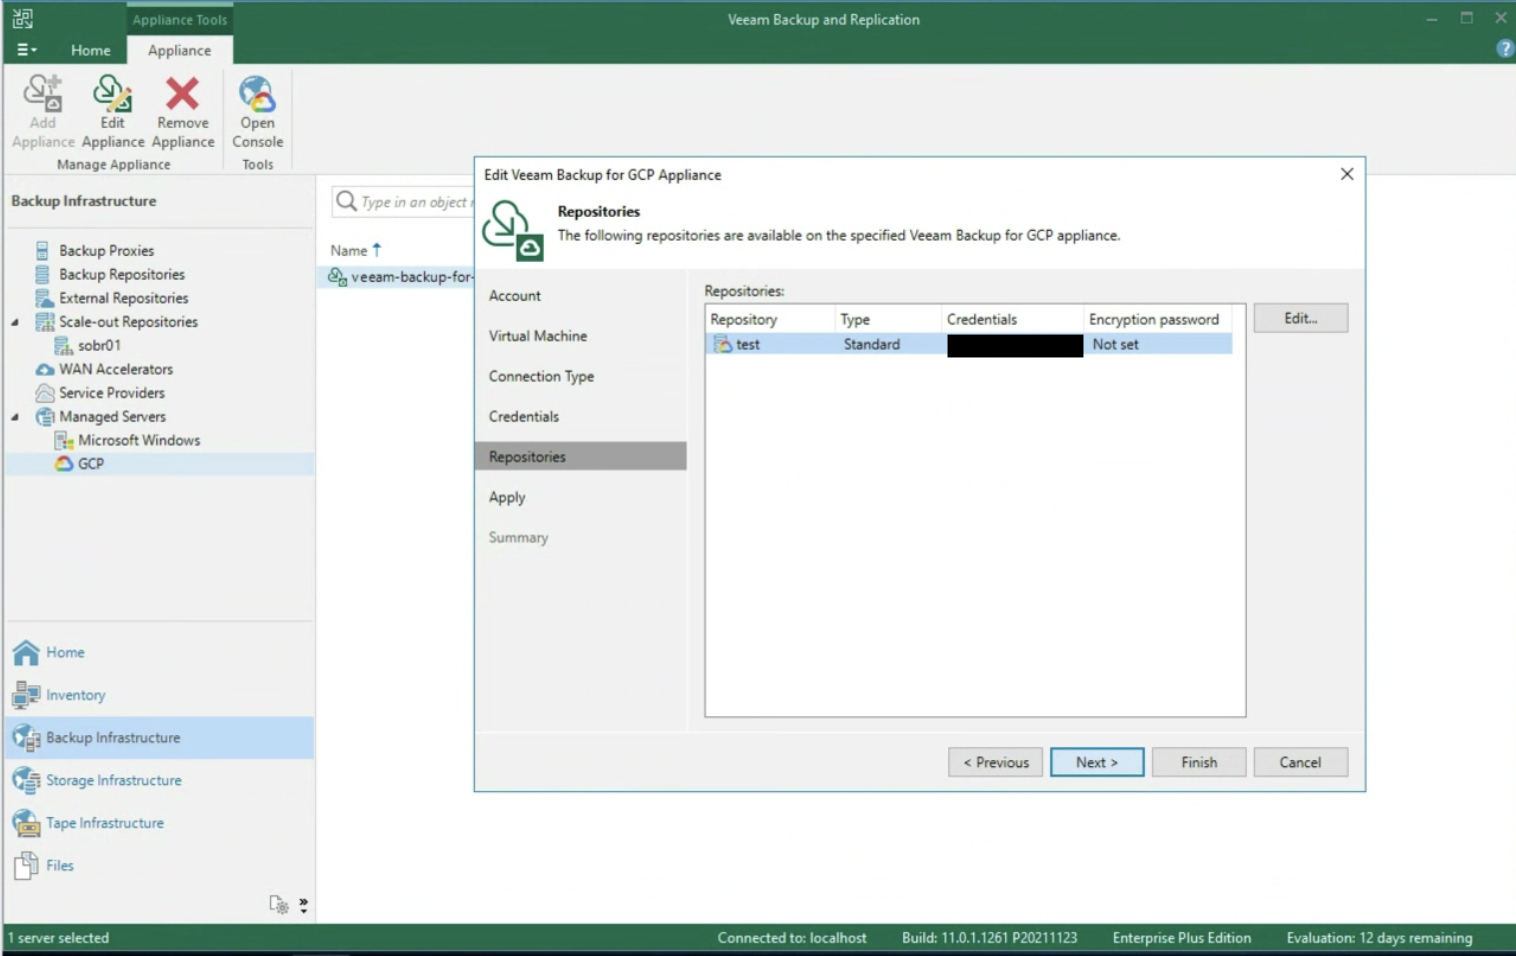1516x956 pixels.
Task: Click 'Enterprise Plus Edition' status text
Action: (1182, 938)
